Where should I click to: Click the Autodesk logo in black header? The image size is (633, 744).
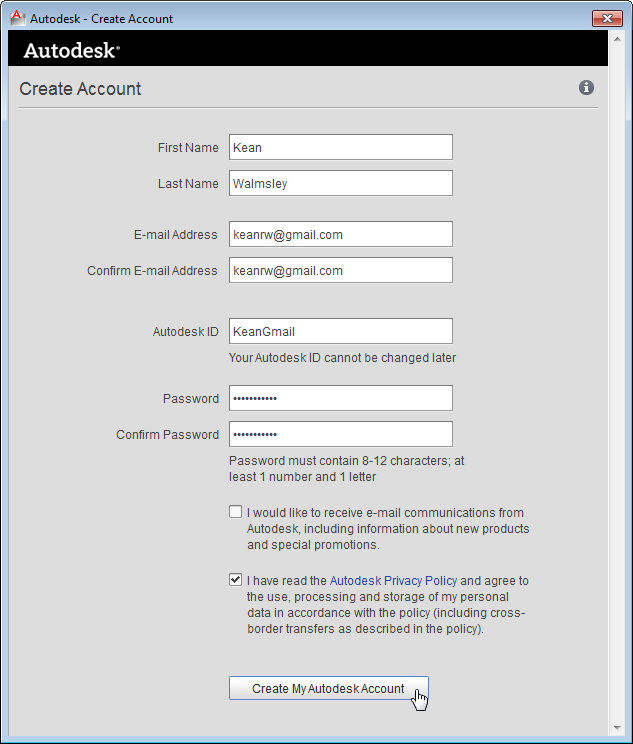(x=71, y=51)
